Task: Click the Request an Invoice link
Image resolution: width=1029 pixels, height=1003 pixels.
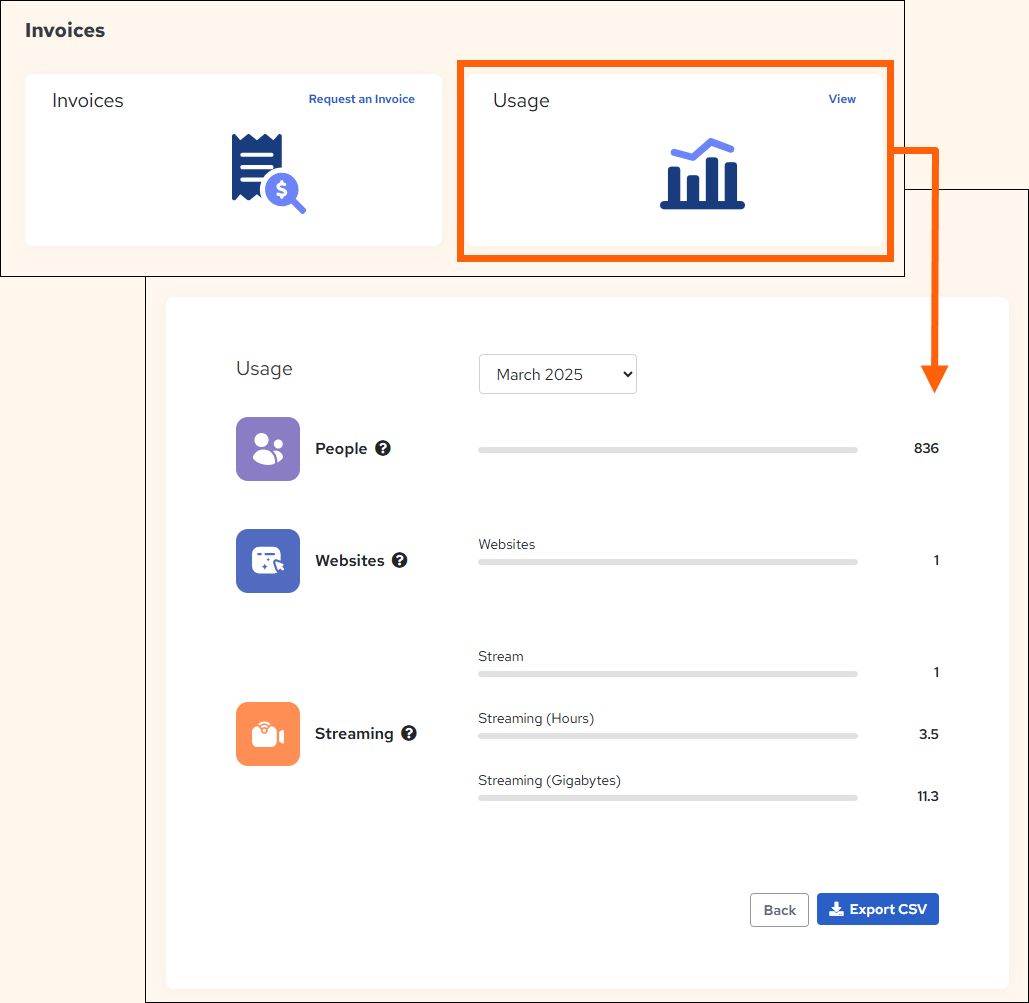Action: [x=361, y=99]
